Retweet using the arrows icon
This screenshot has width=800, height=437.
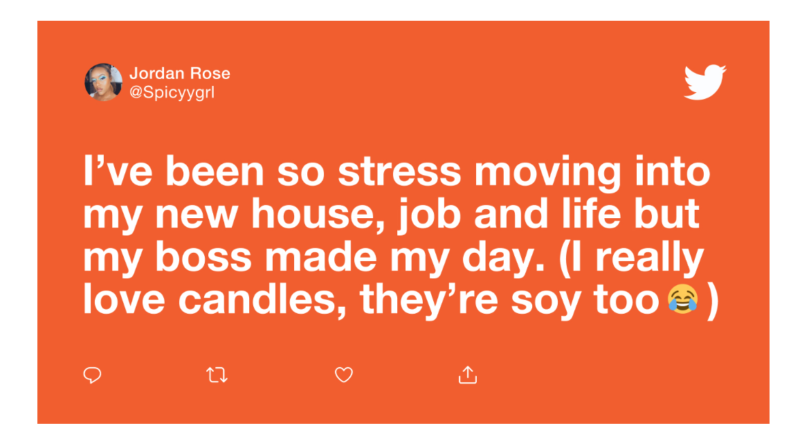[217, 375]
